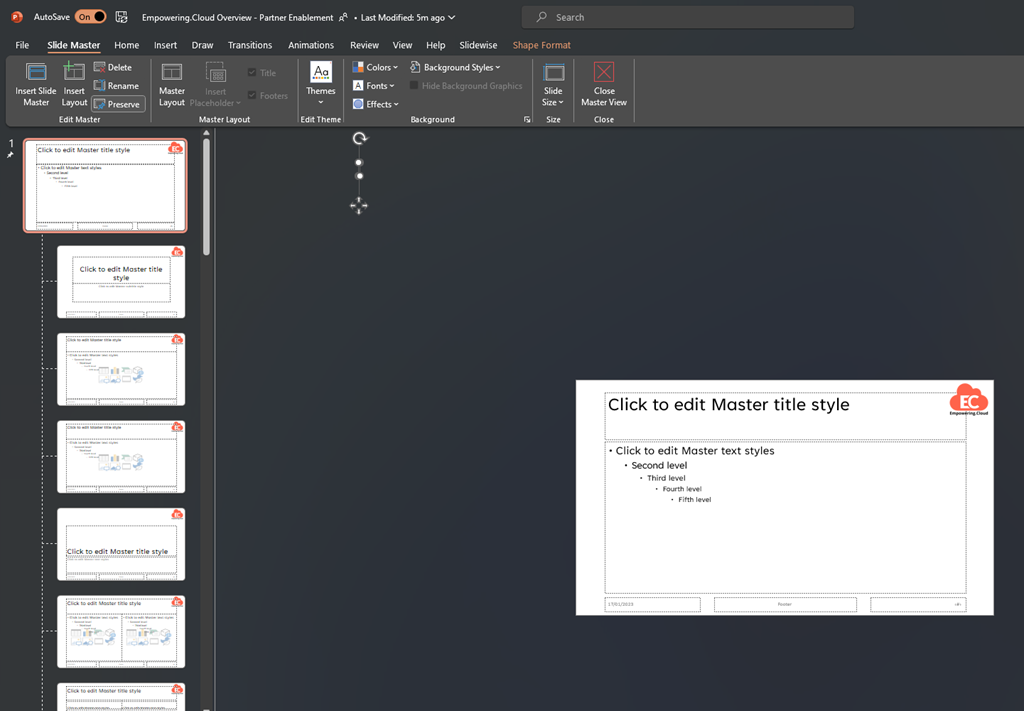Select the second layout thumbnail with centered title
Screen dimensions: 1024x711
(121, 281)
